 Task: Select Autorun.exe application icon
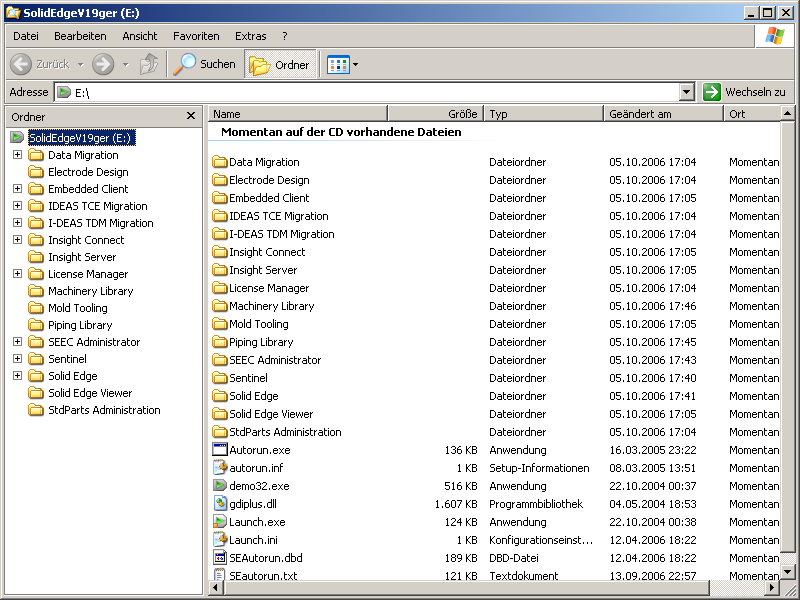220,450
